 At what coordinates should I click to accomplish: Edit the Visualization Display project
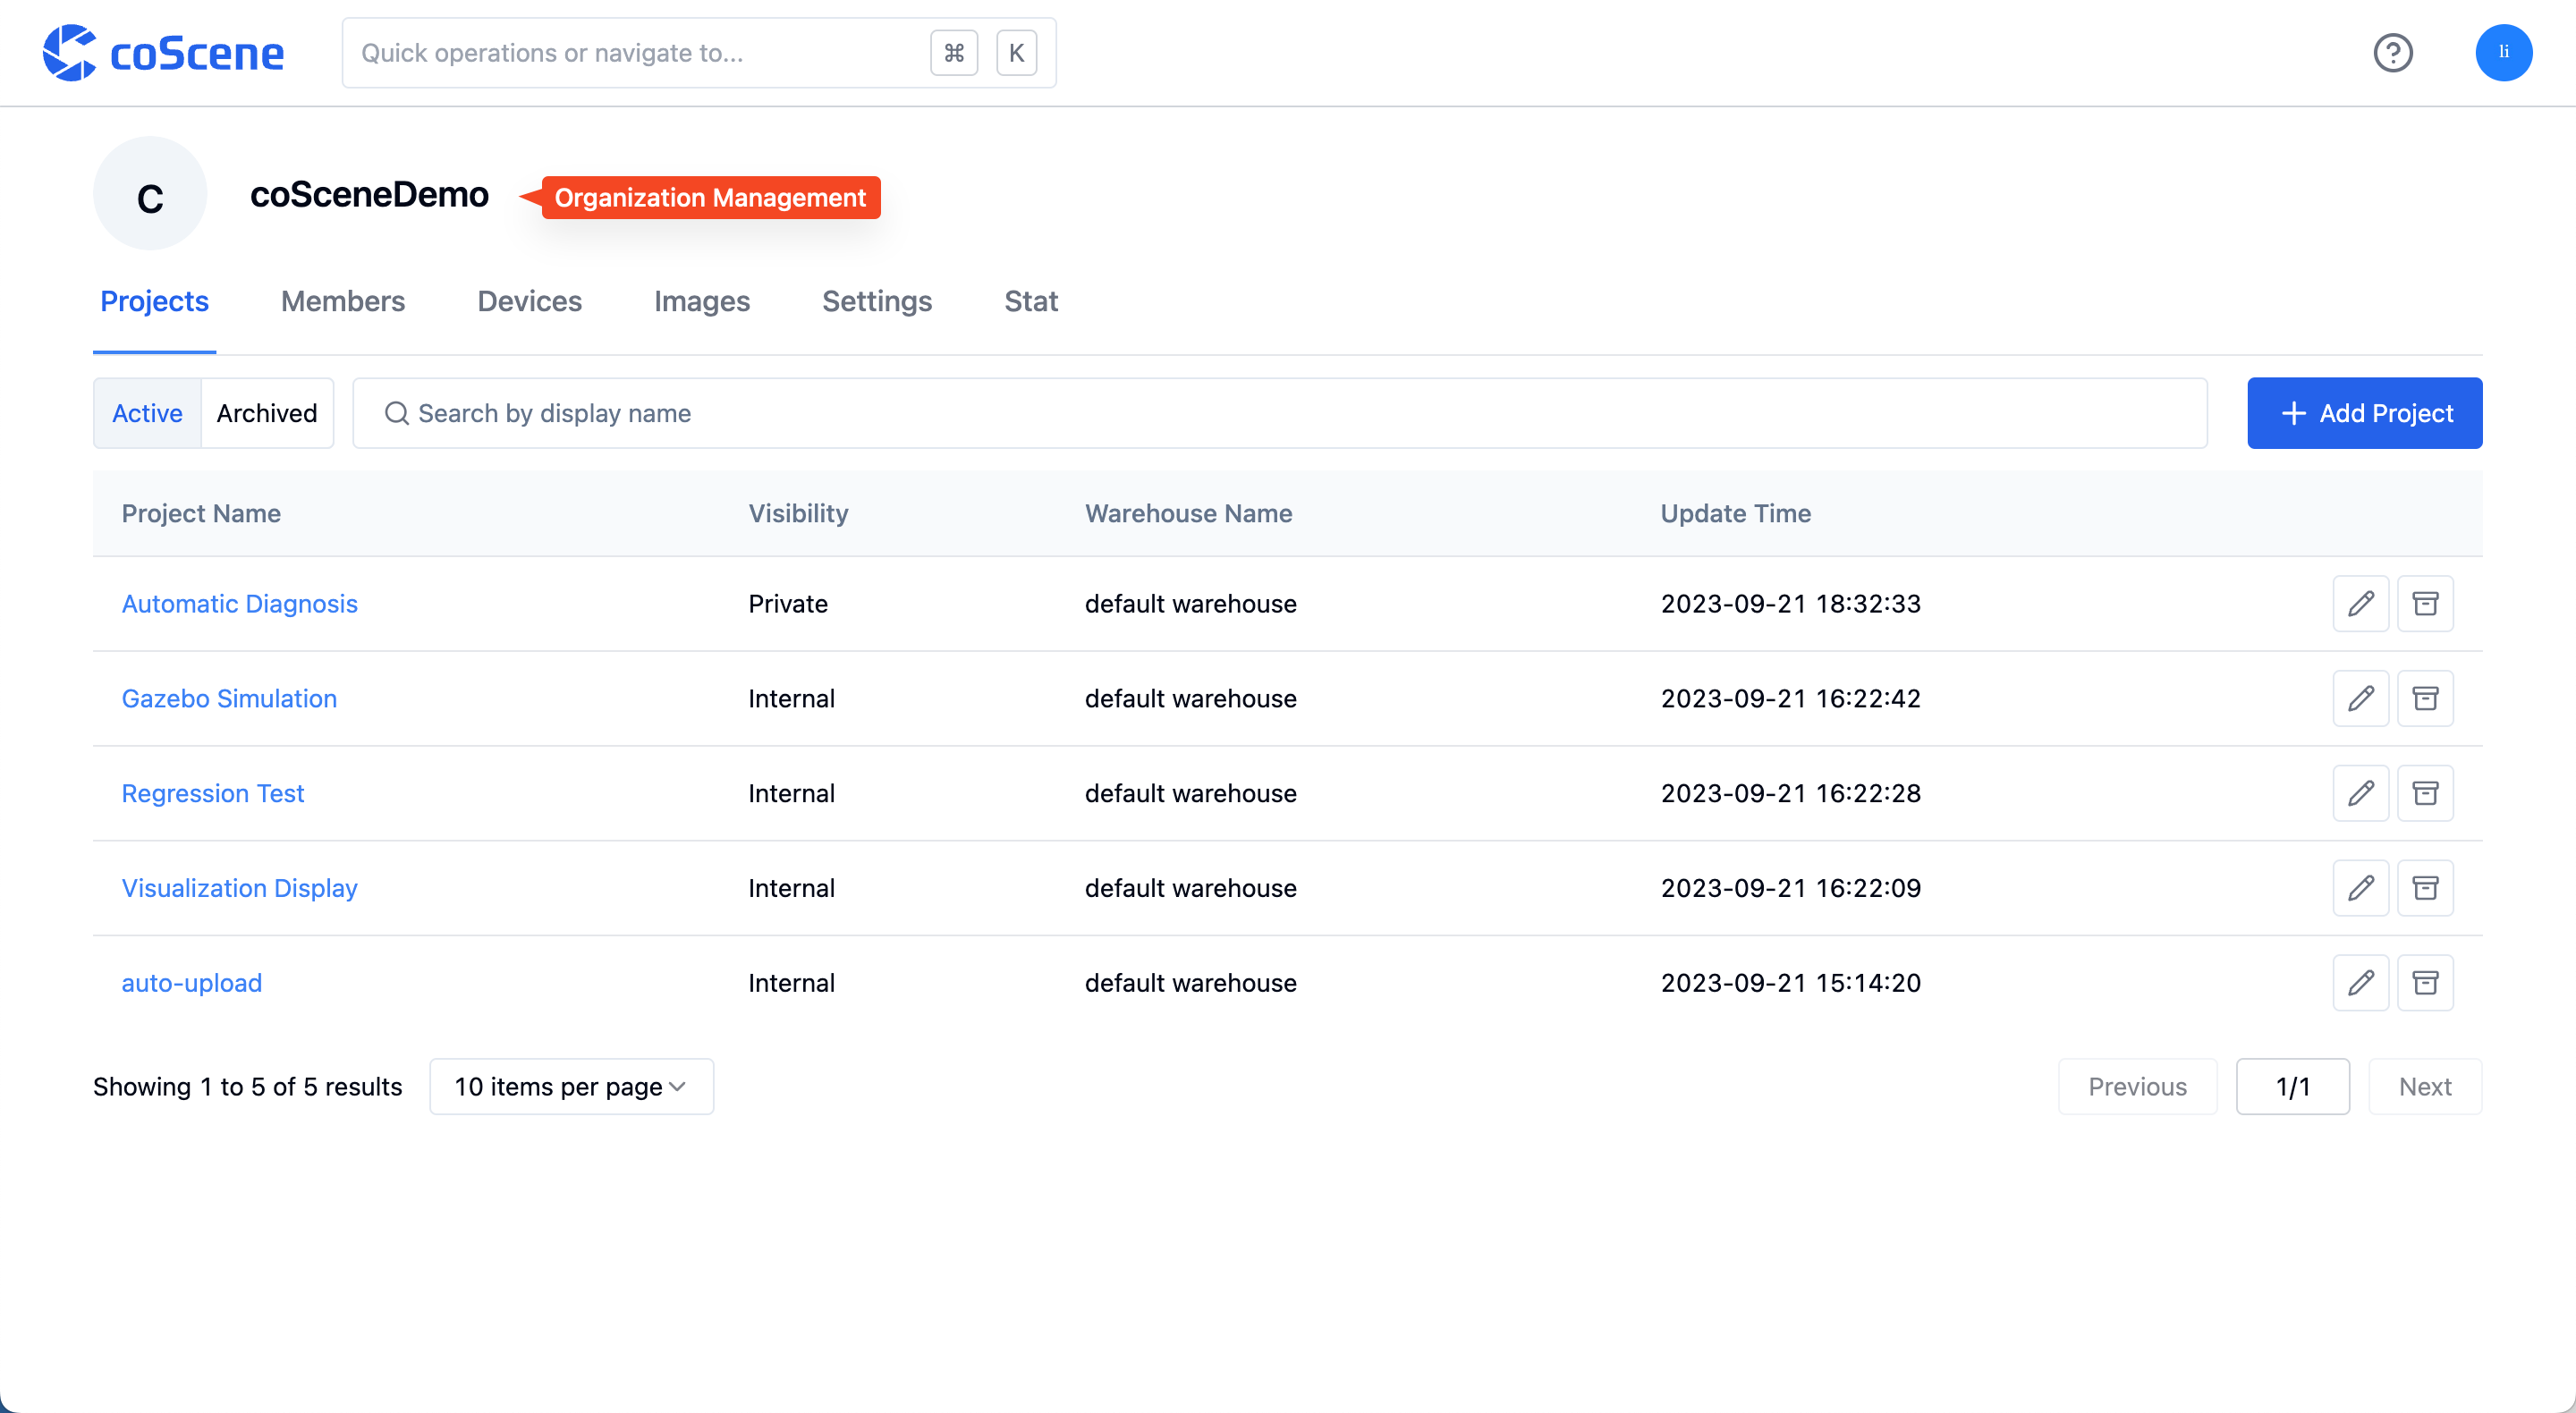[x=2360, y=888]
